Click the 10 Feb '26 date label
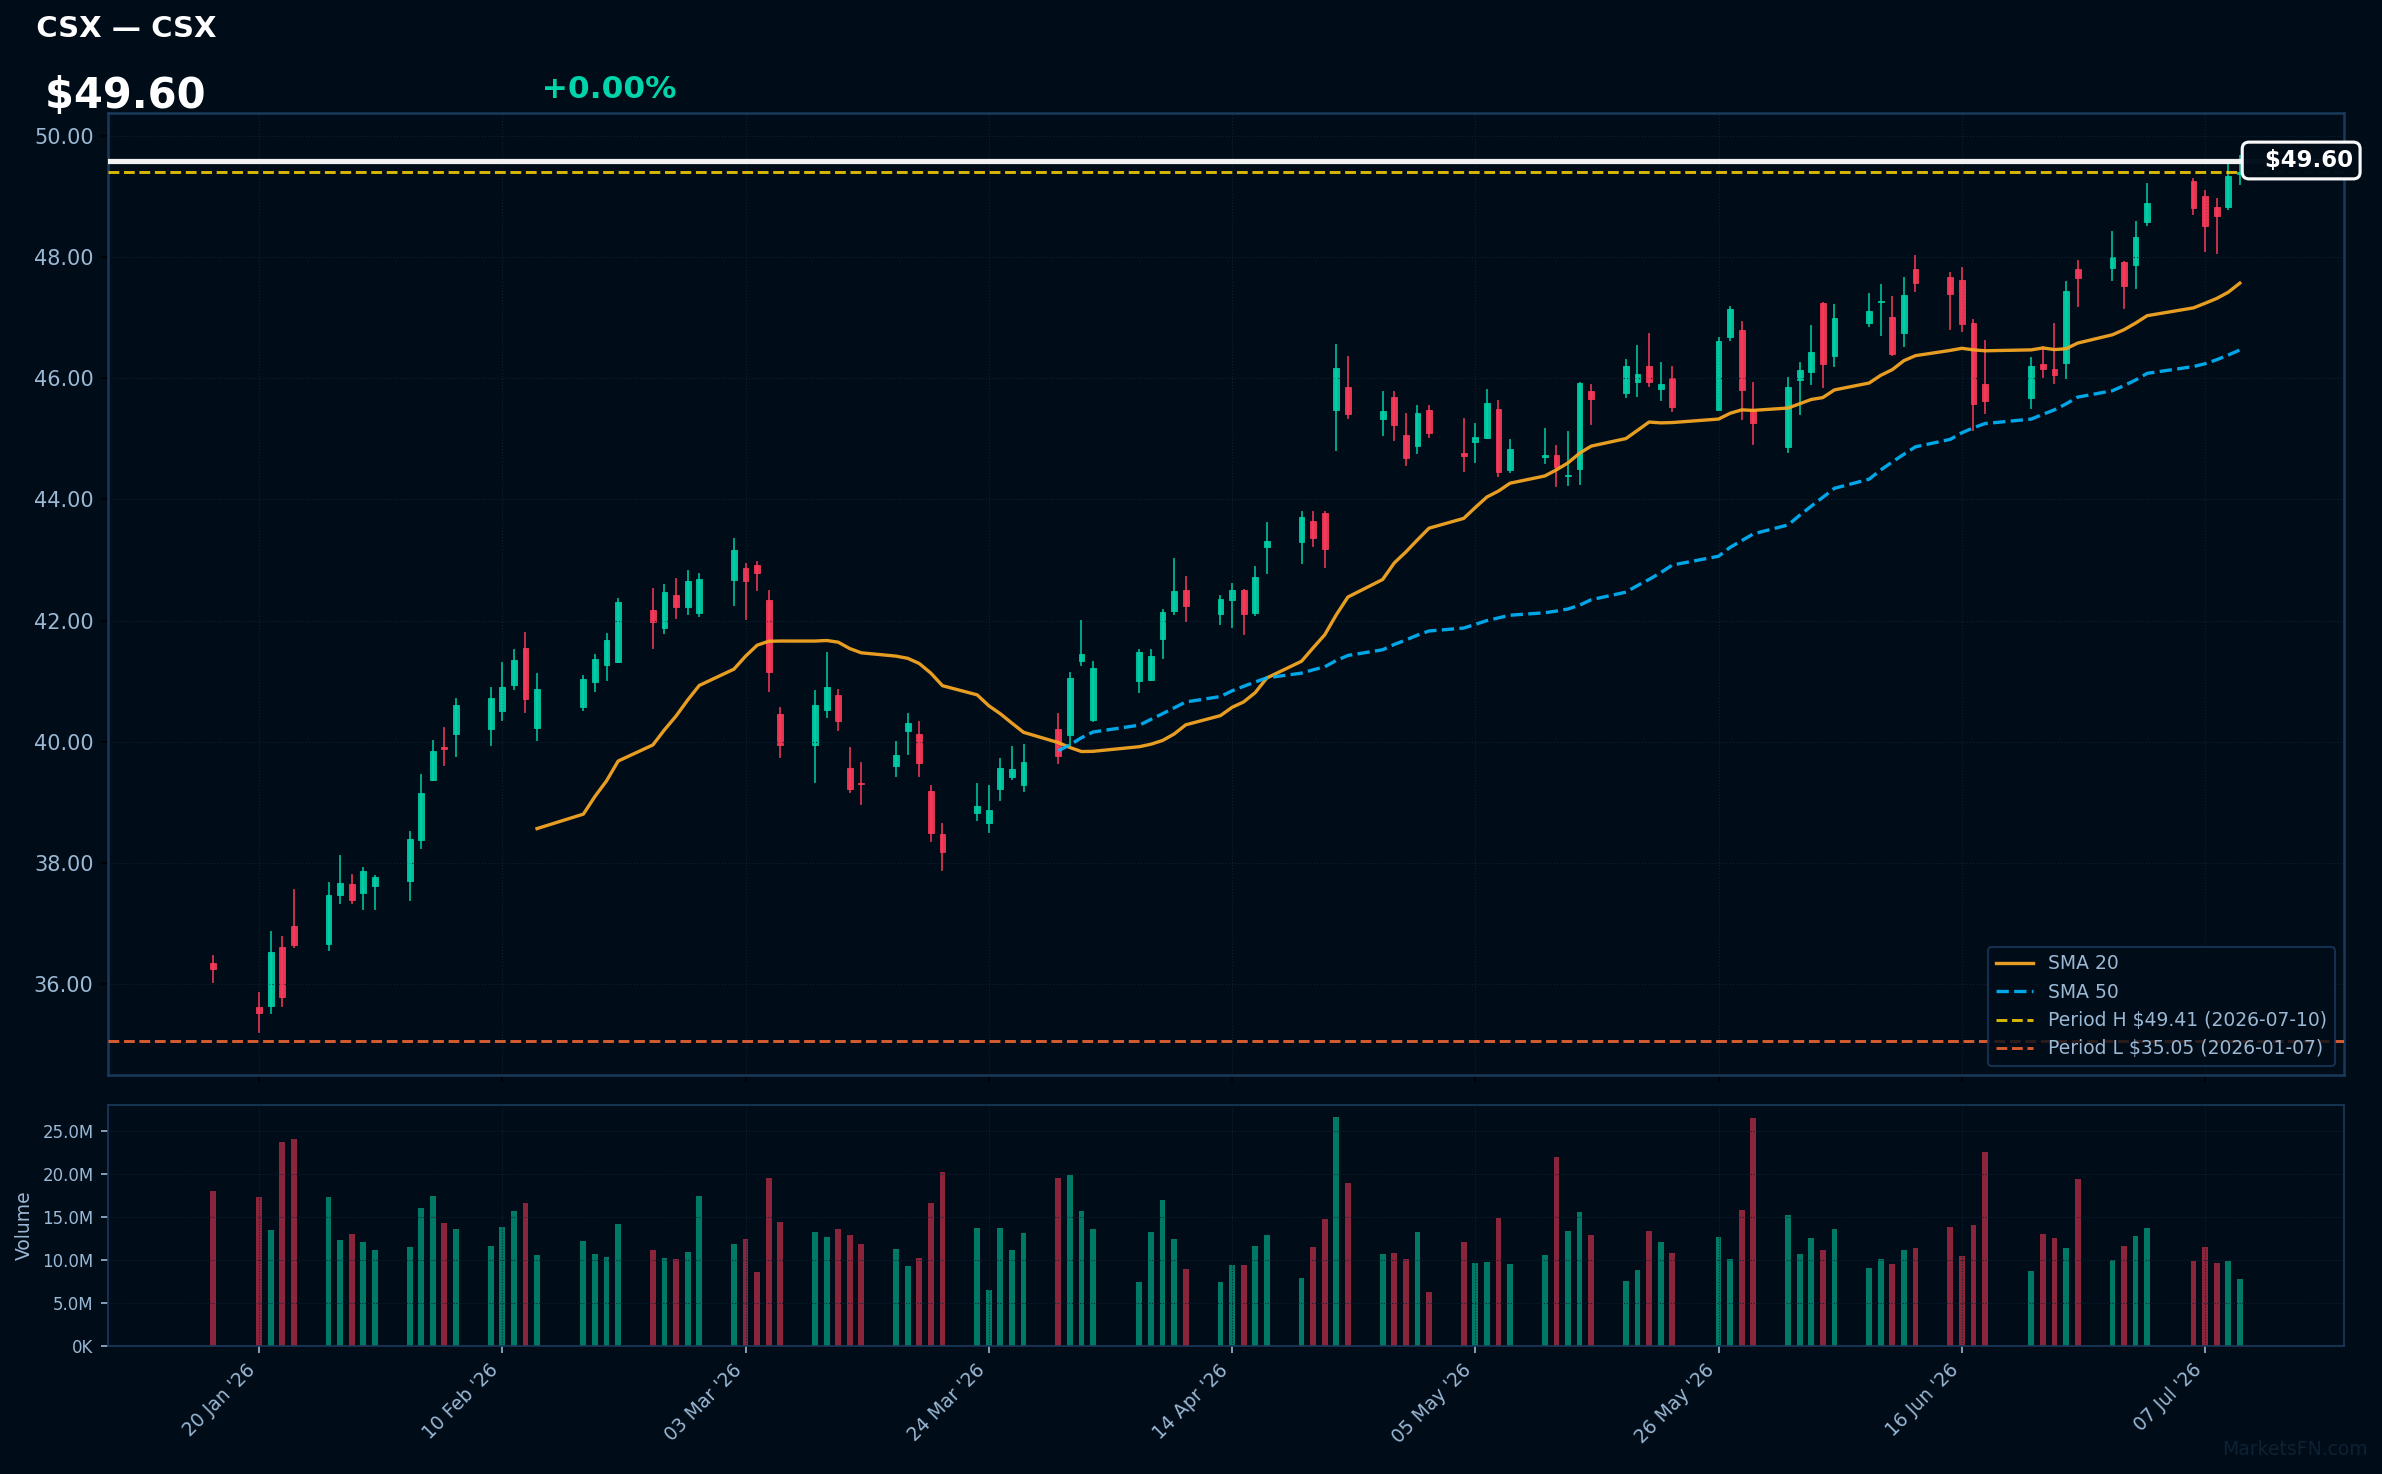 tap(460, 1400)
